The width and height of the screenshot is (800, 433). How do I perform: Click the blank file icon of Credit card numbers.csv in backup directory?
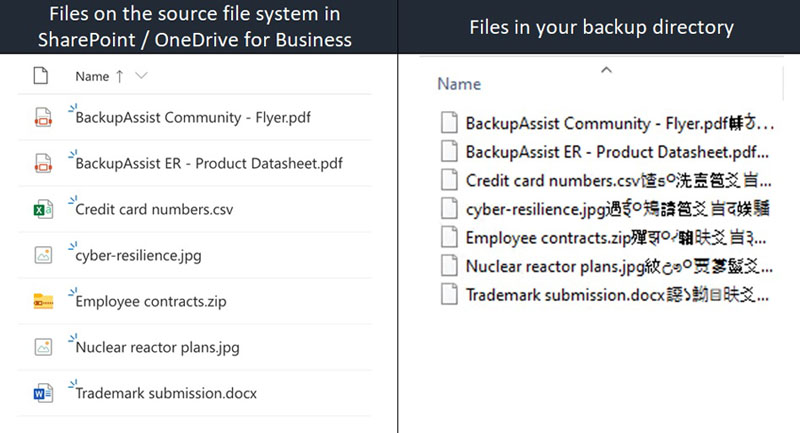(449, 180)
